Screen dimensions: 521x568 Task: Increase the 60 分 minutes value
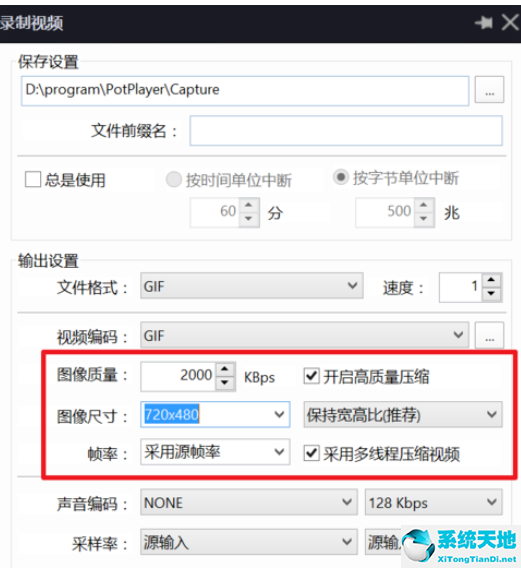[249, 205]
